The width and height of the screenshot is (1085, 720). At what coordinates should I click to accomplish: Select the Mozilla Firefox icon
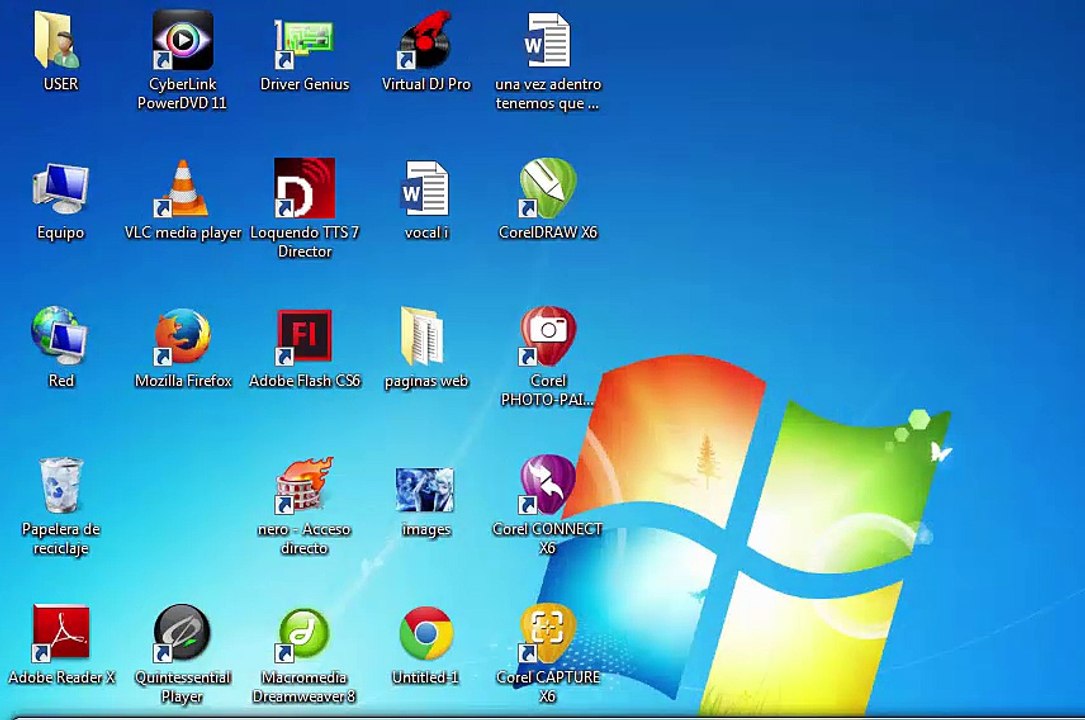(182, 337)
